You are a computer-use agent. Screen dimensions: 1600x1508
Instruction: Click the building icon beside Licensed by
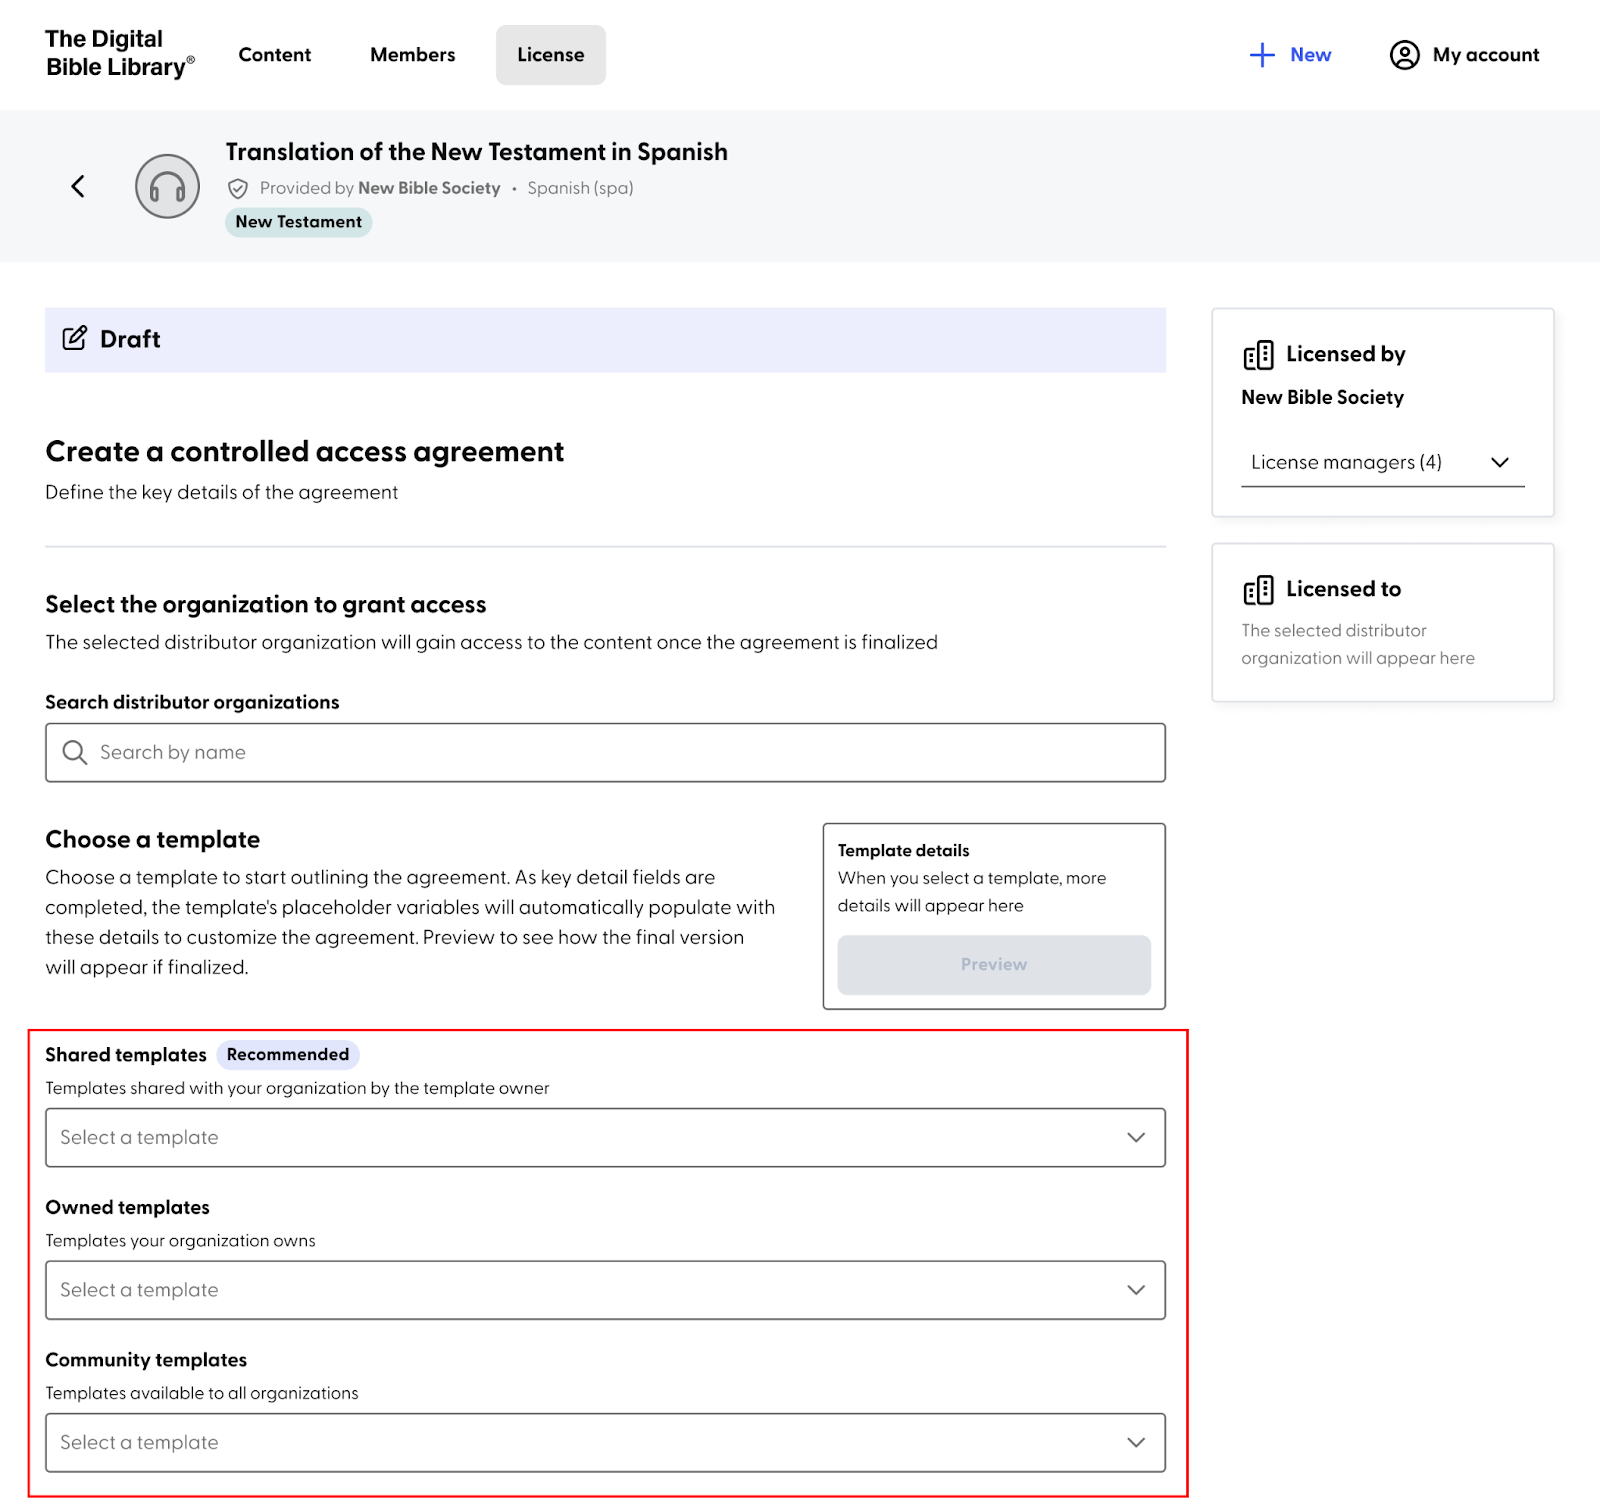1258,355
